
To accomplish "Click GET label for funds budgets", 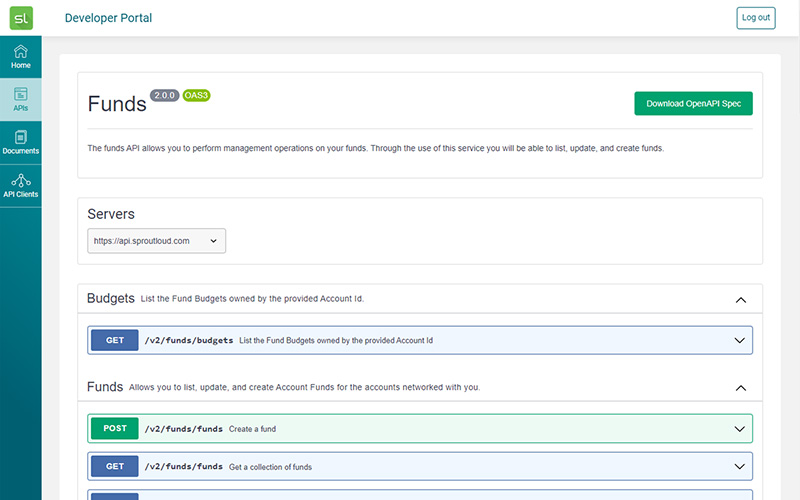I will tap(115, 340).
